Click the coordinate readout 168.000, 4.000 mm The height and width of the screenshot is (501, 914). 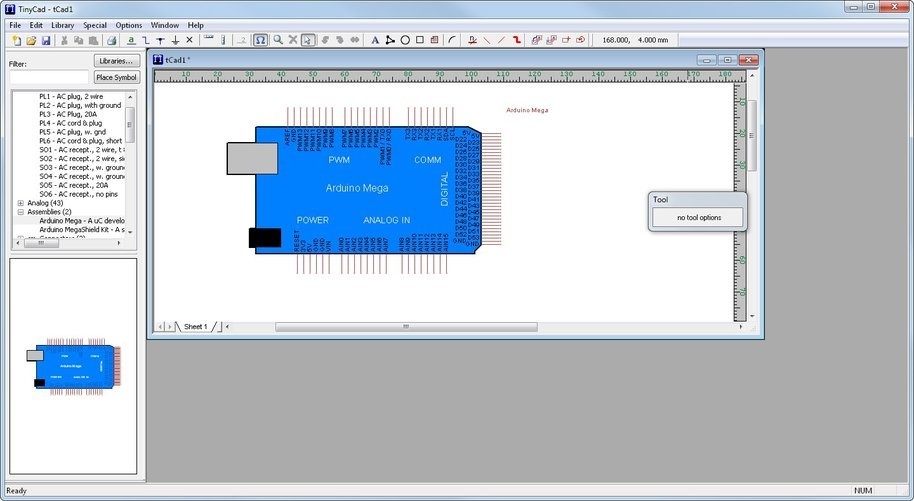pyautogui.click(x=635, y=40)
